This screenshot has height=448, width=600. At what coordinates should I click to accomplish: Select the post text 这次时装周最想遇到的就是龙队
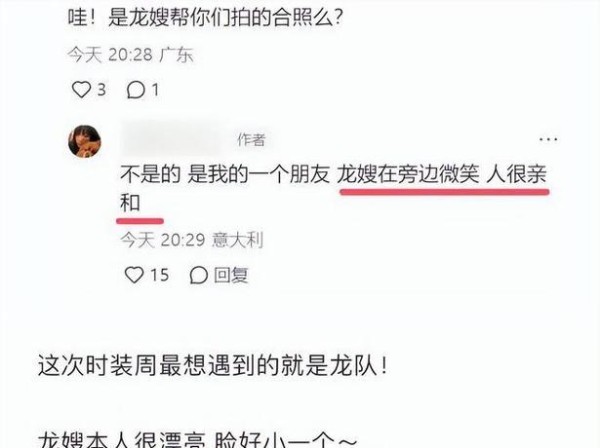213,366
